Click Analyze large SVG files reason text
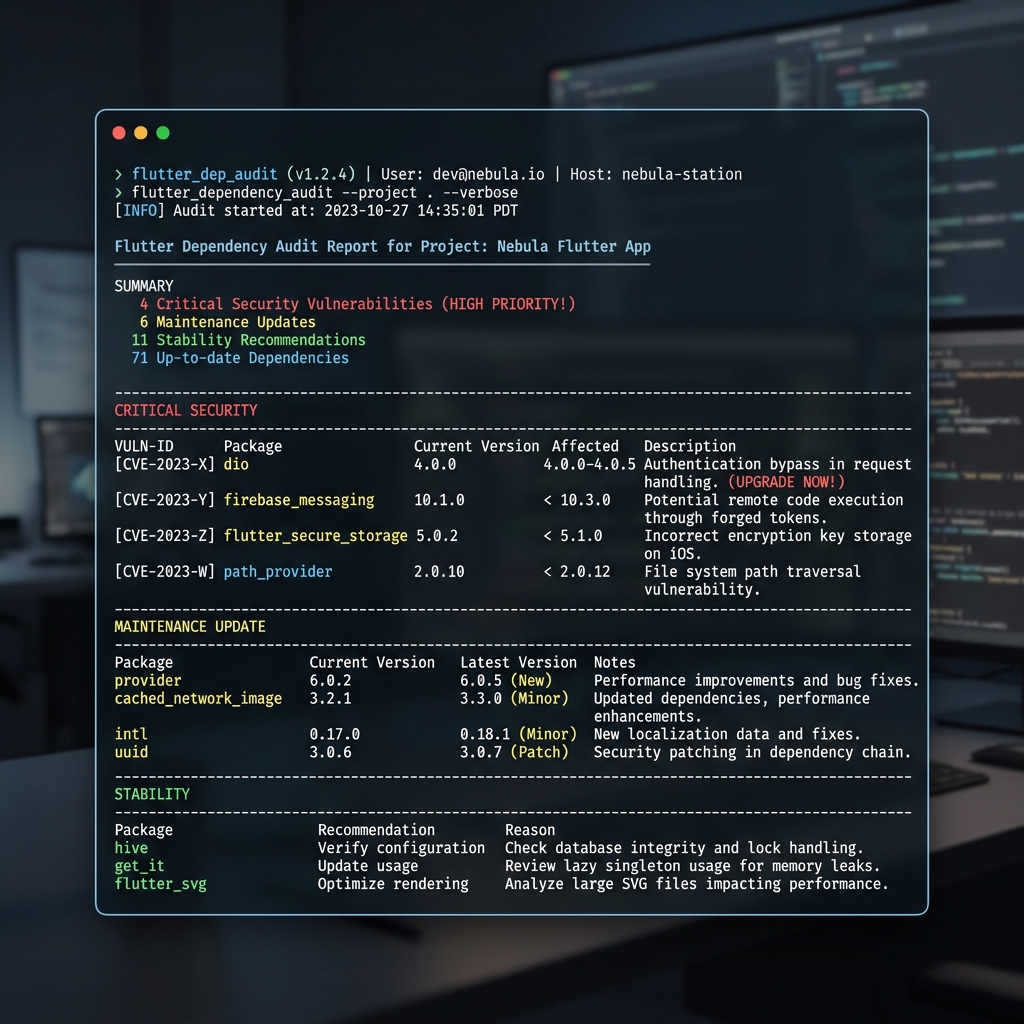This screenshot has height=1024, width=1024. click(696, 884)
